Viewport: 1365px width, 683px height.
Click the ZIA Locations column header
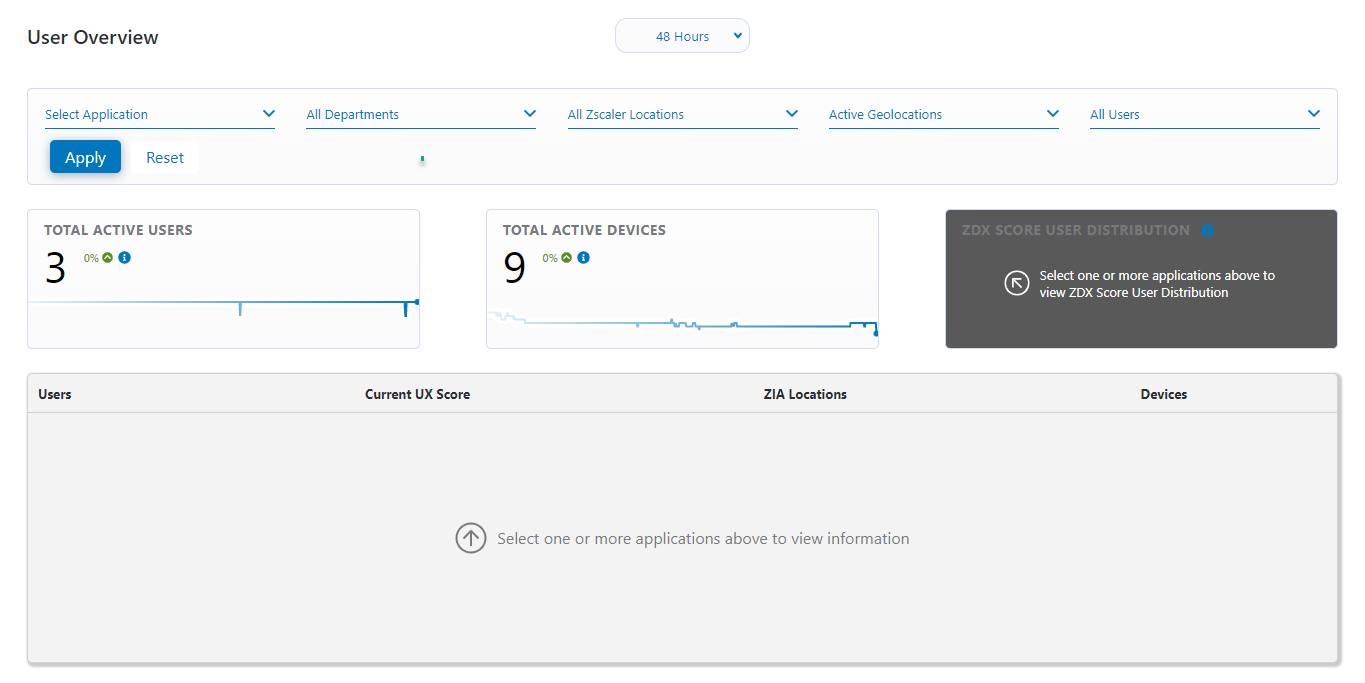(805, 394)
